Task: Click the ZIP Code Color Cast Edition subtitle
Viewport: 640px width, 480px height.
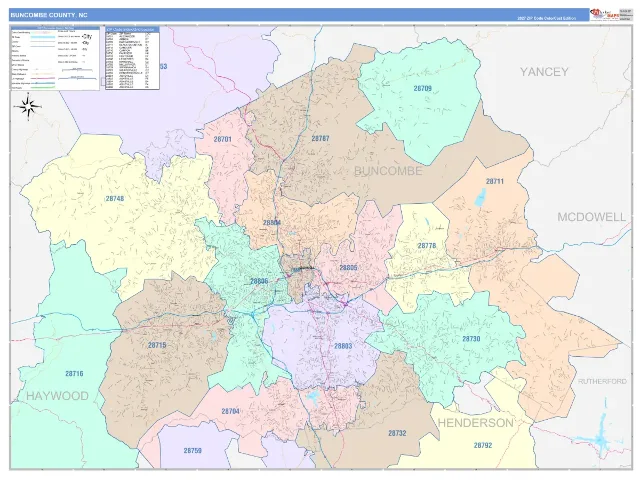Action: pyautogui.click(x=547, y=18)
